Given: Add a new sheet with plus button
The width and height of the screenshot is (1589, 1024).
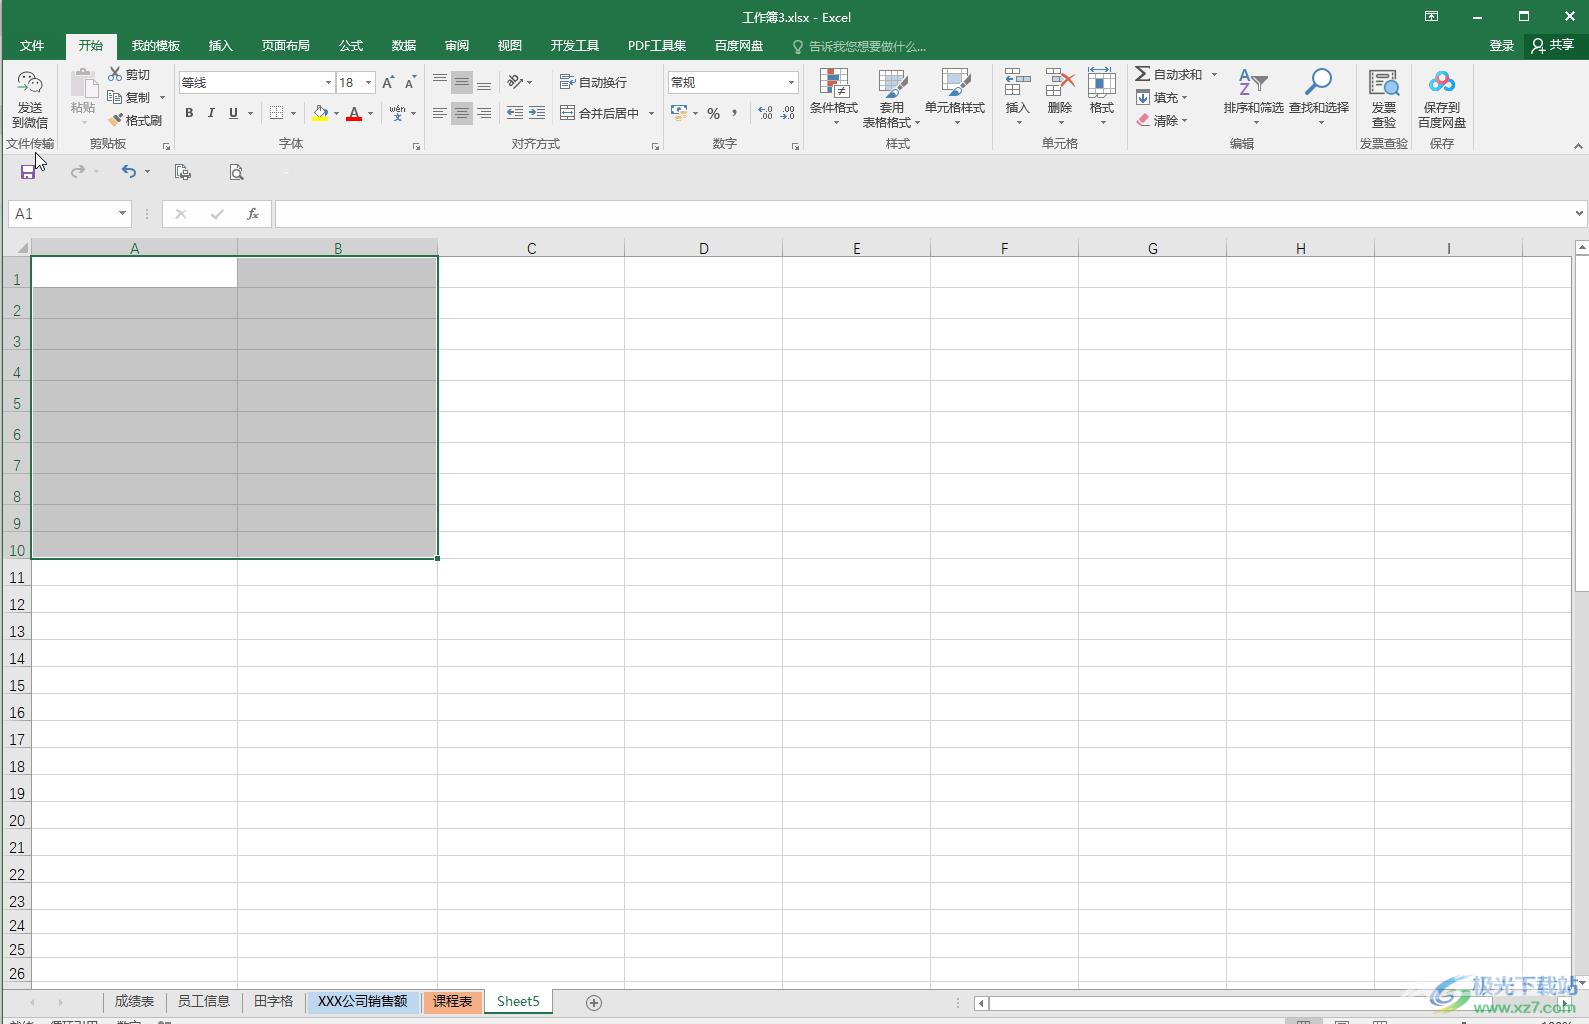Looking at the screenshot, I should point(593,1003).
